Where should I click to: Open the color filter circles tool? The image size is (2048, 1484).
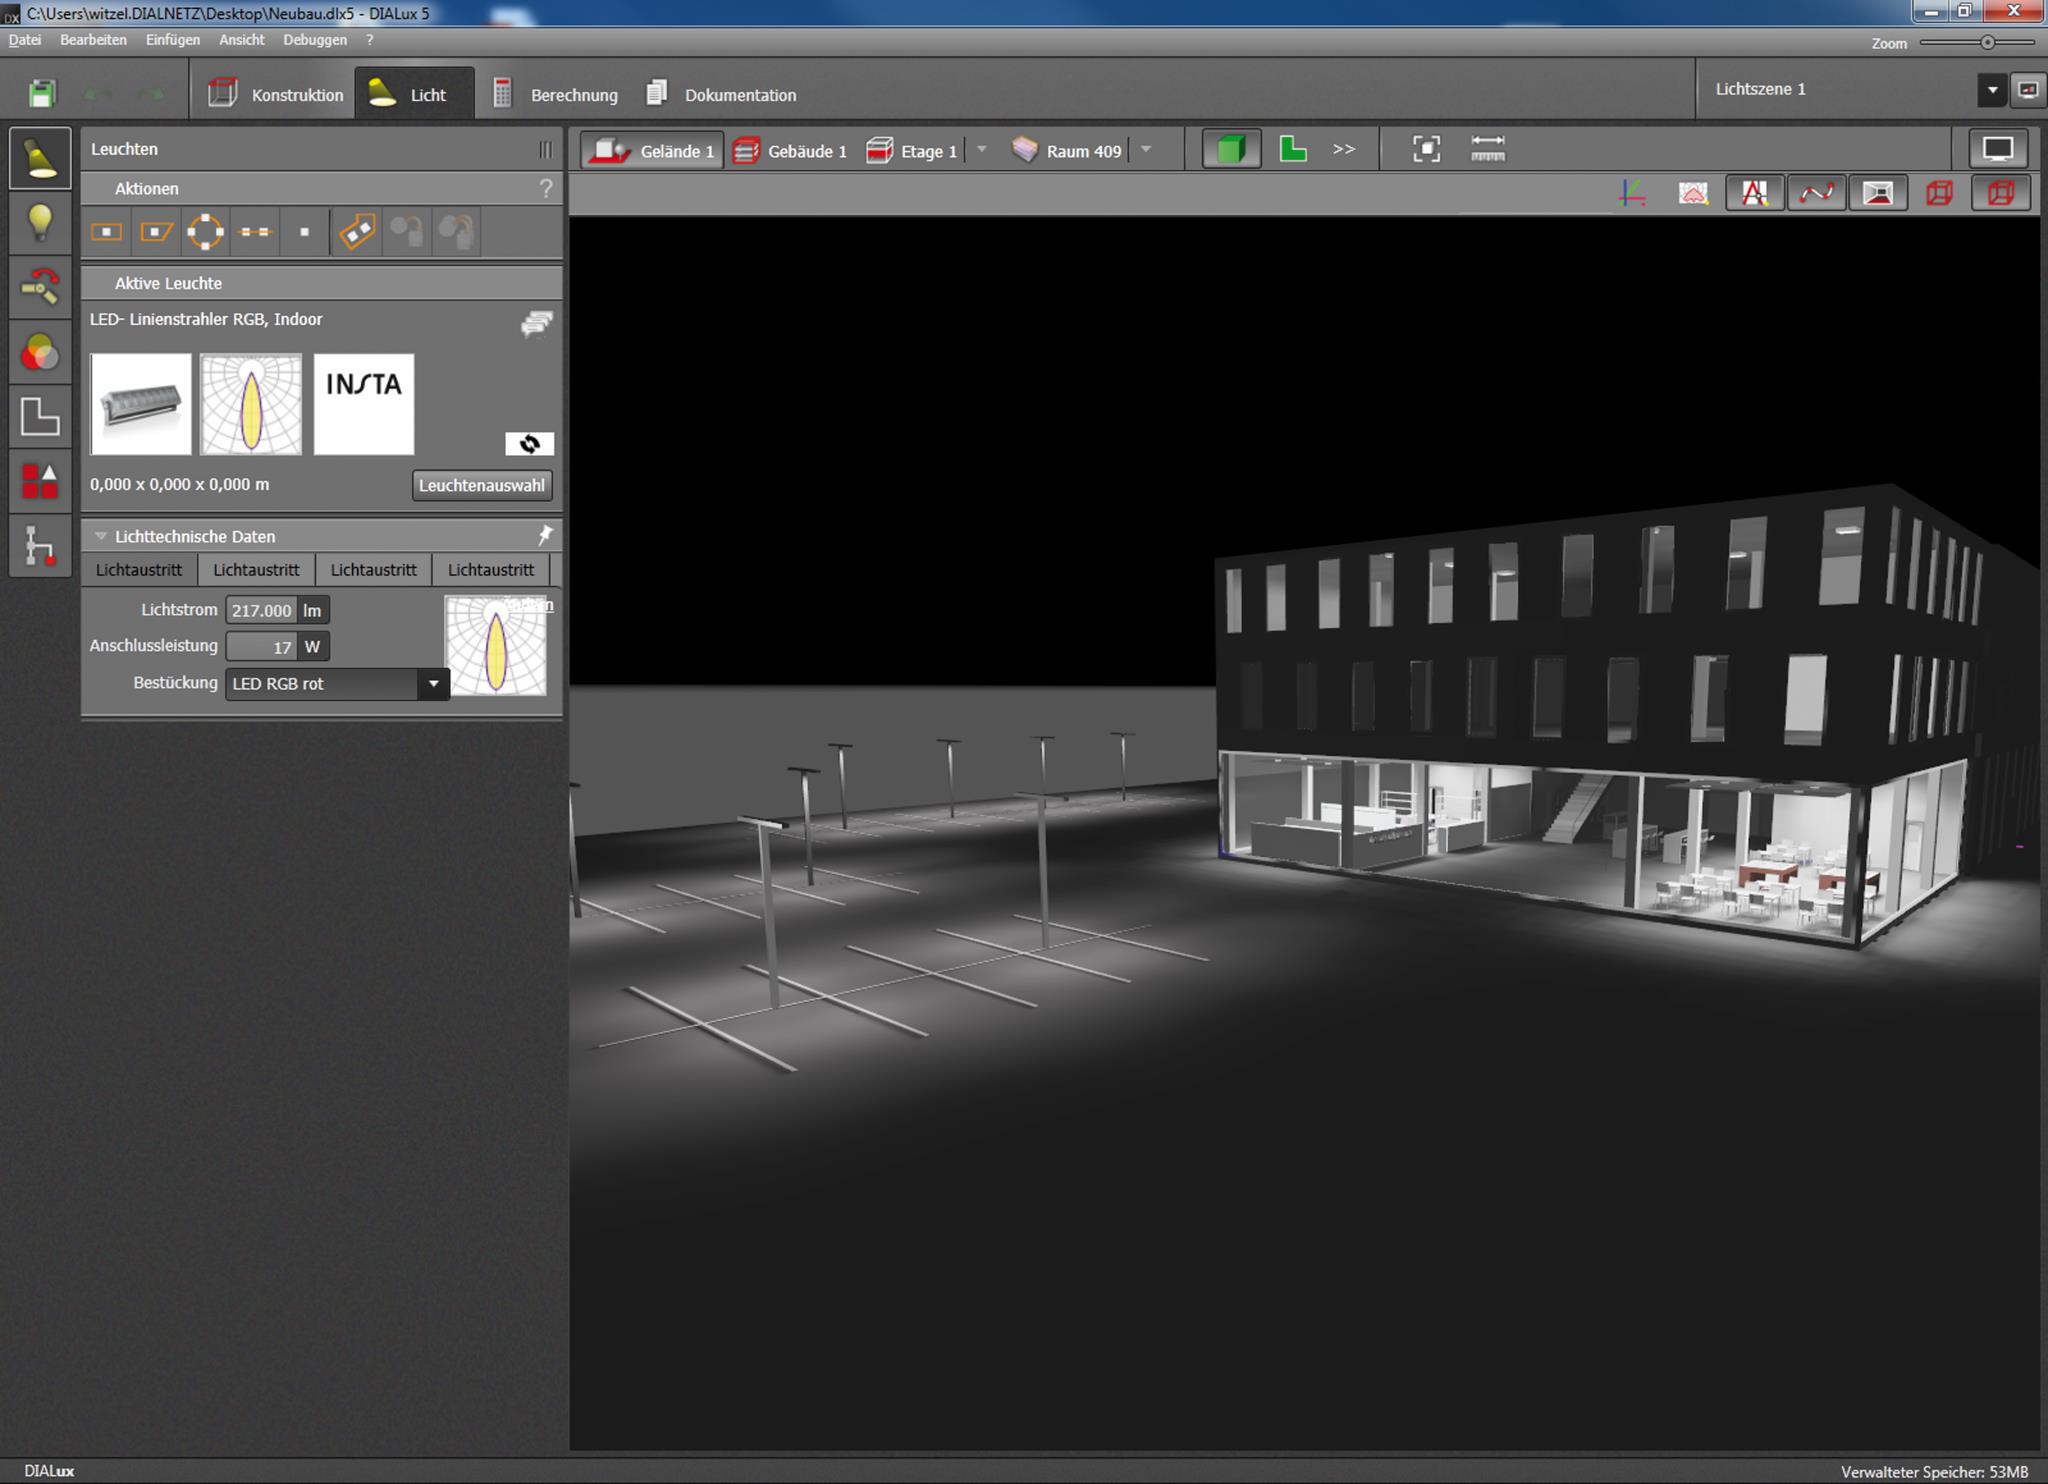(x=40, y=353)
